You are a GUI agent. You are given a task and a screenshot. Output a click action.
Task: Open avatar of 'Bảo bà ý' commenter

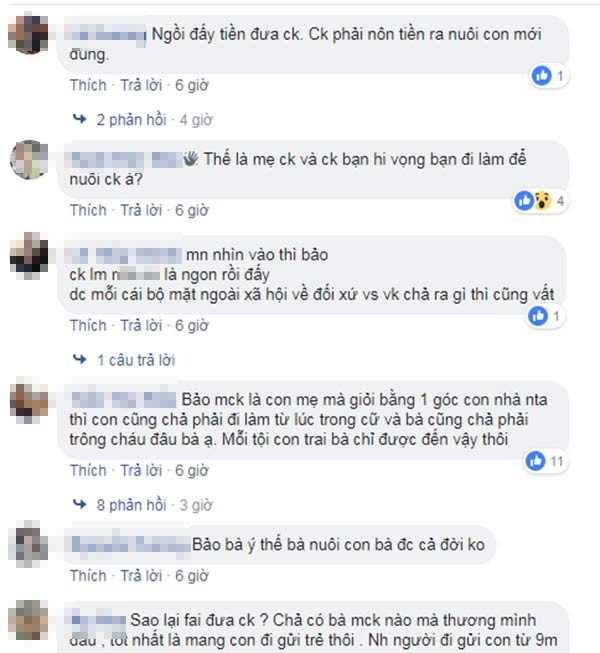(29, 544)
